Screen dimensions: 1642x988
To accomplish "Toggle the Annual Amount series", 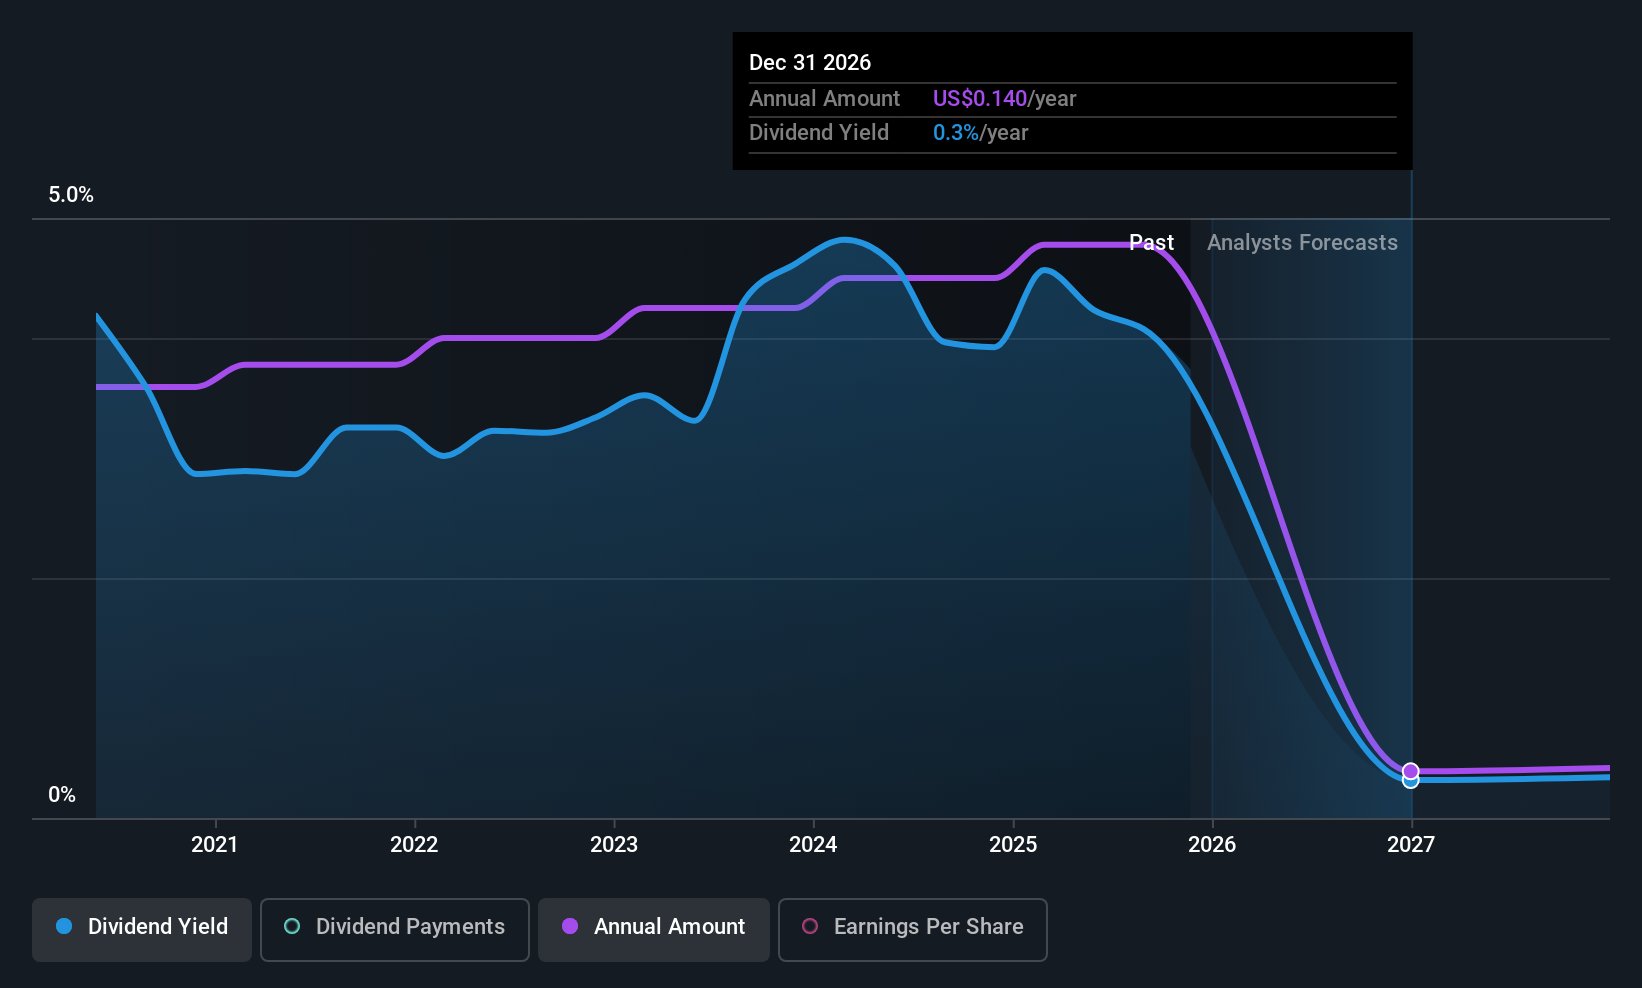I will [654, 930].
